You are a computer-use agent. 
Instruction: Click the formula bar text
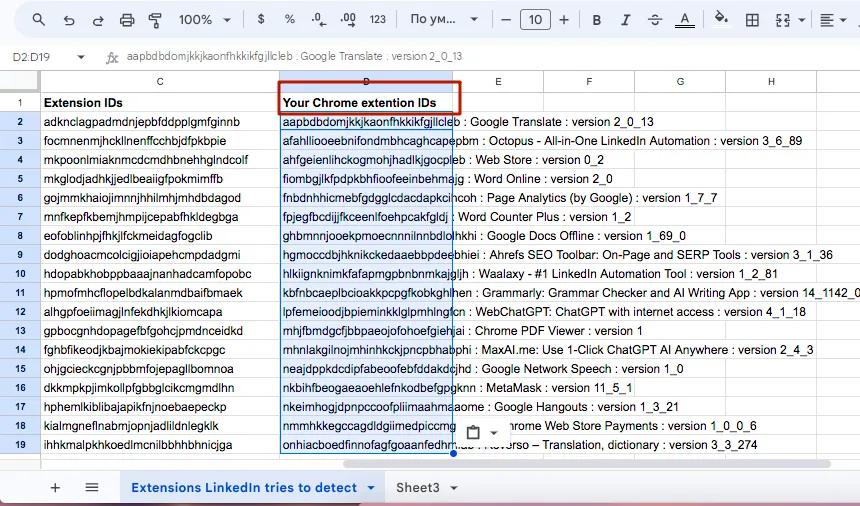point(295,56)
